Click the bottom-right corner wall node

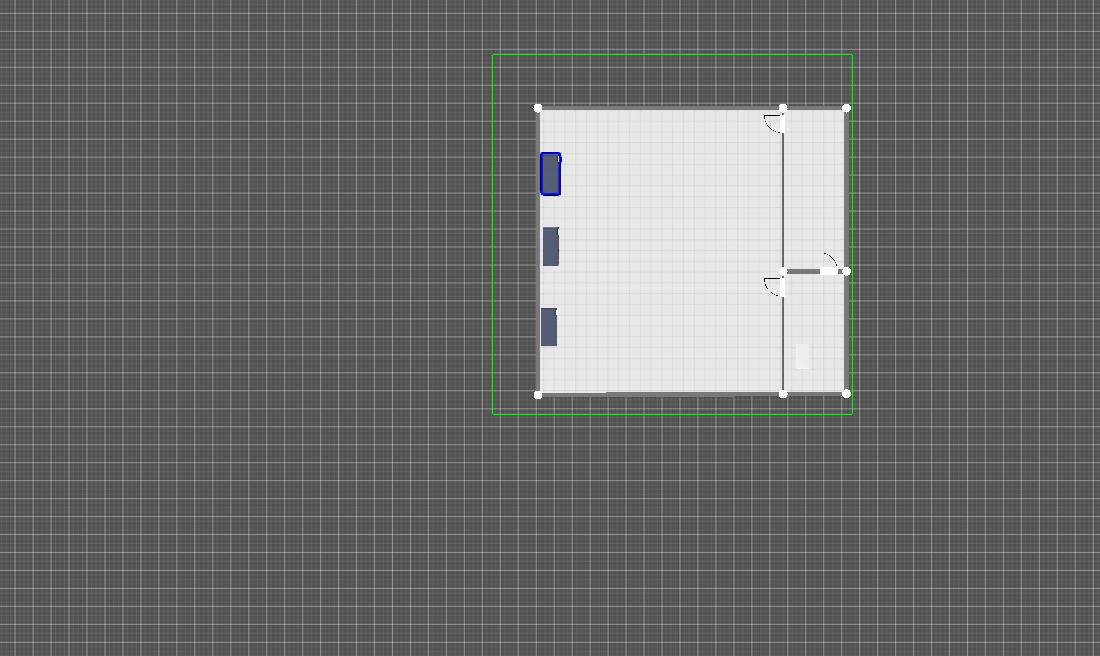847,394
